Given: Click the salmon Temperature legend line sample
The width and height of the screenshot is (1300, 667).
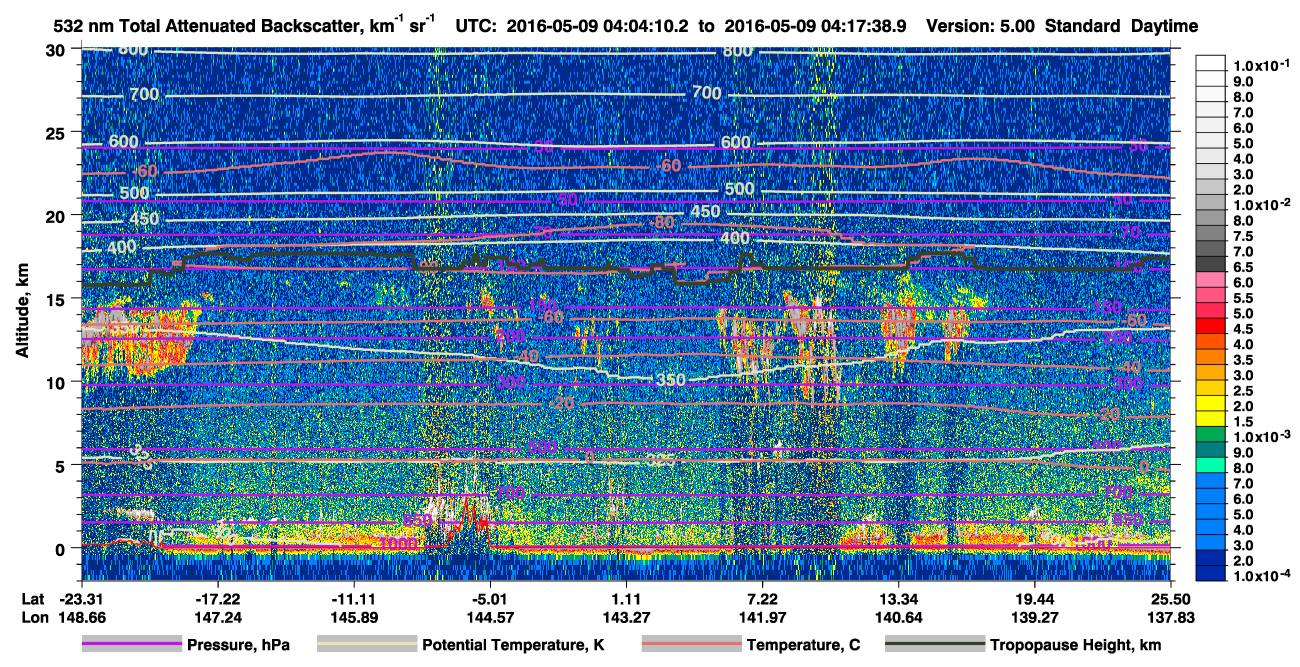Looking at the screenshot, I should tap(691, 645).
